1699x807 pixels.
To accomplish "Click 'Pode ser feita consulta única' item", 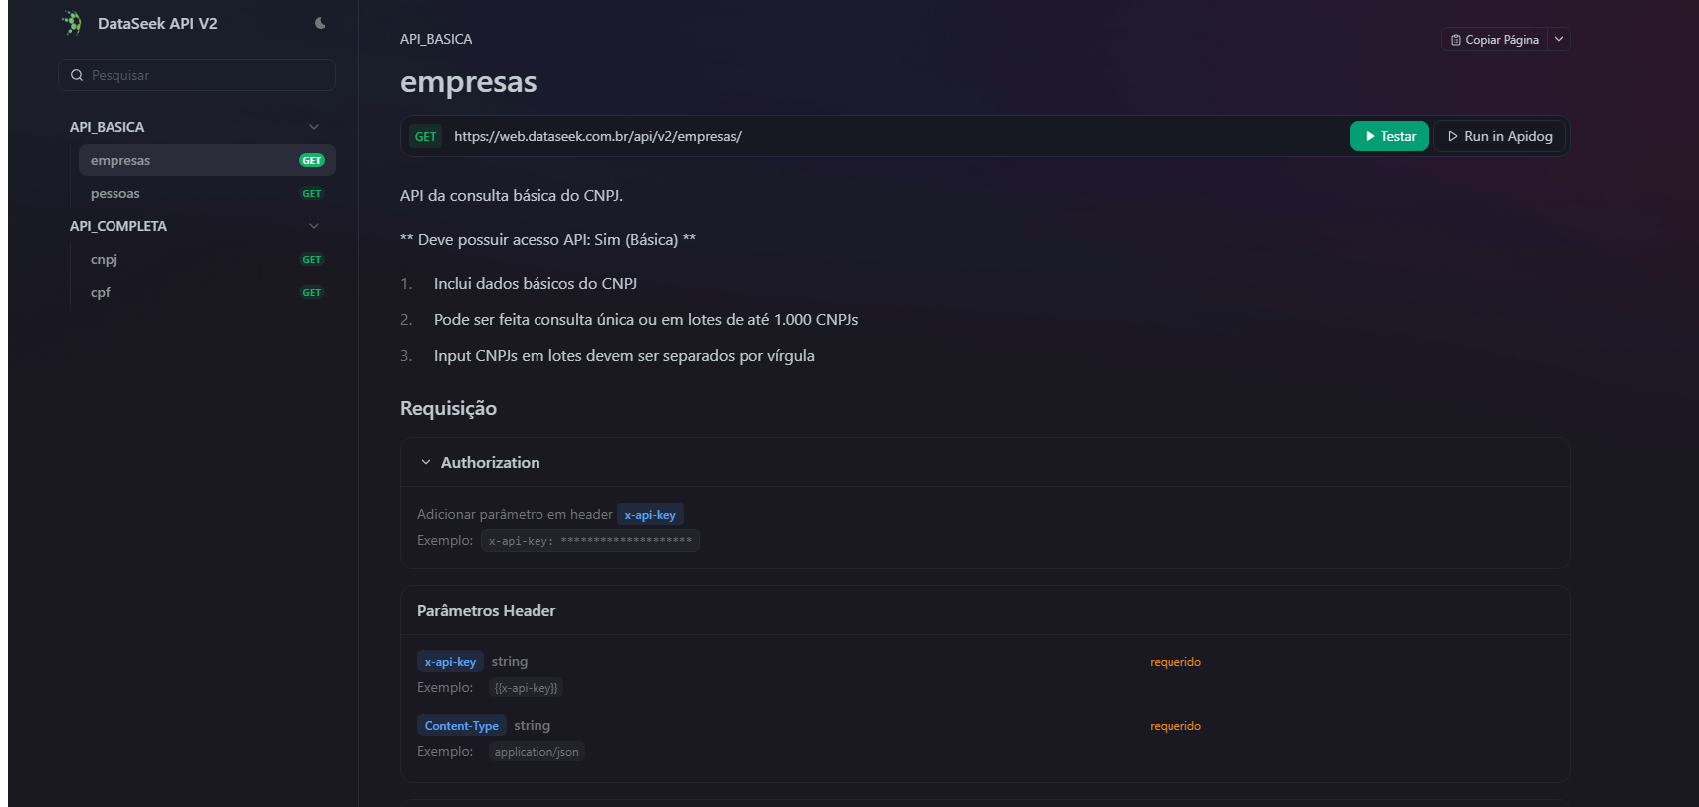I will [x=646, y=320].
